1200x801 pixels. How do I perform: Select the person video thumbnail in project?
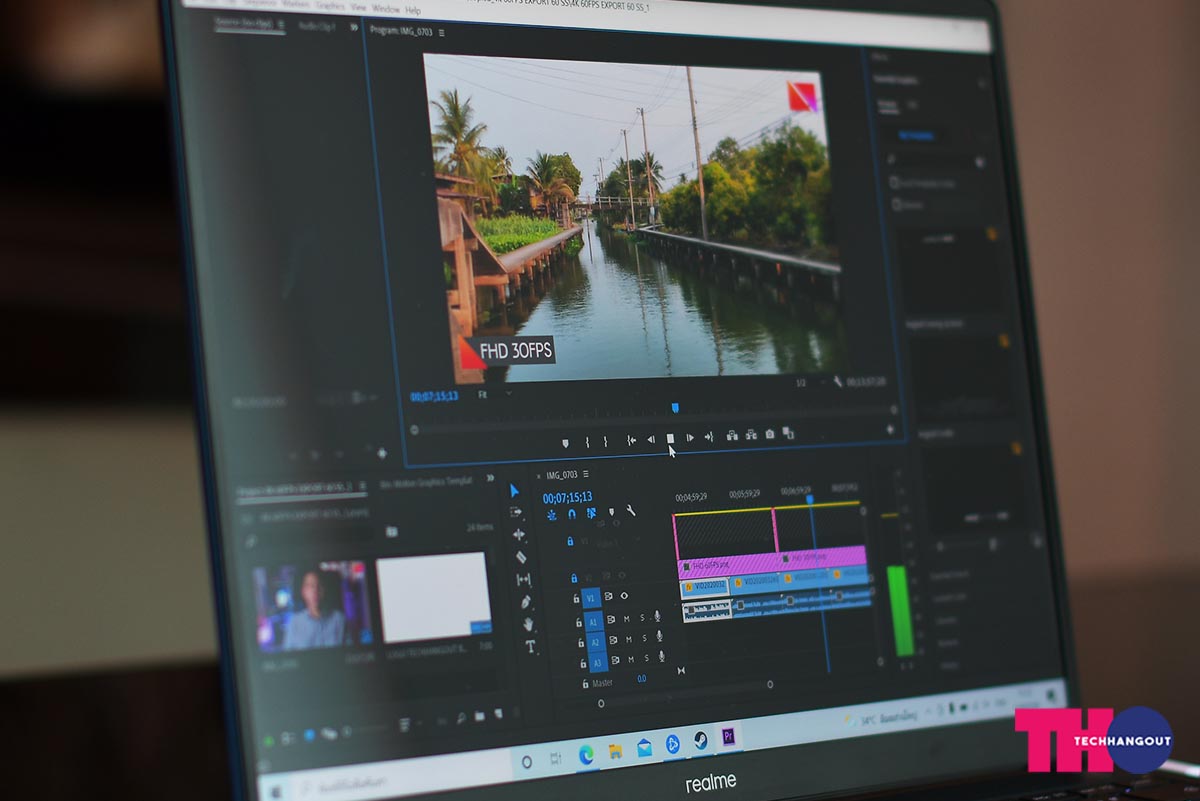point(311,605)
